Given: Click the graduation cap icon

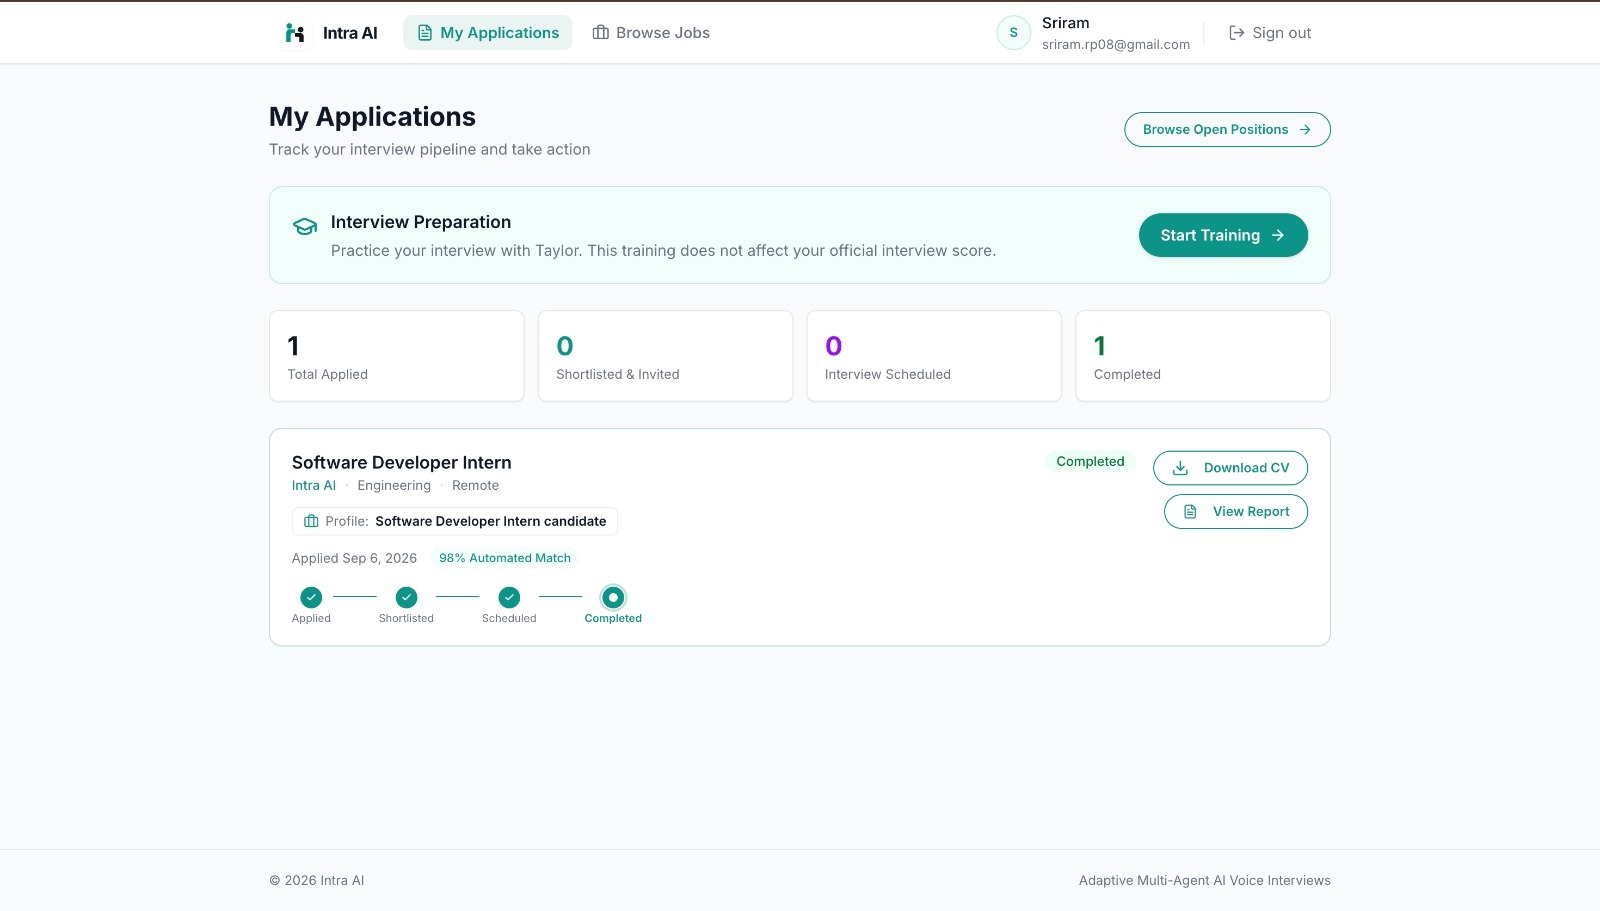Looking at the screenshot, I should 305,227.
